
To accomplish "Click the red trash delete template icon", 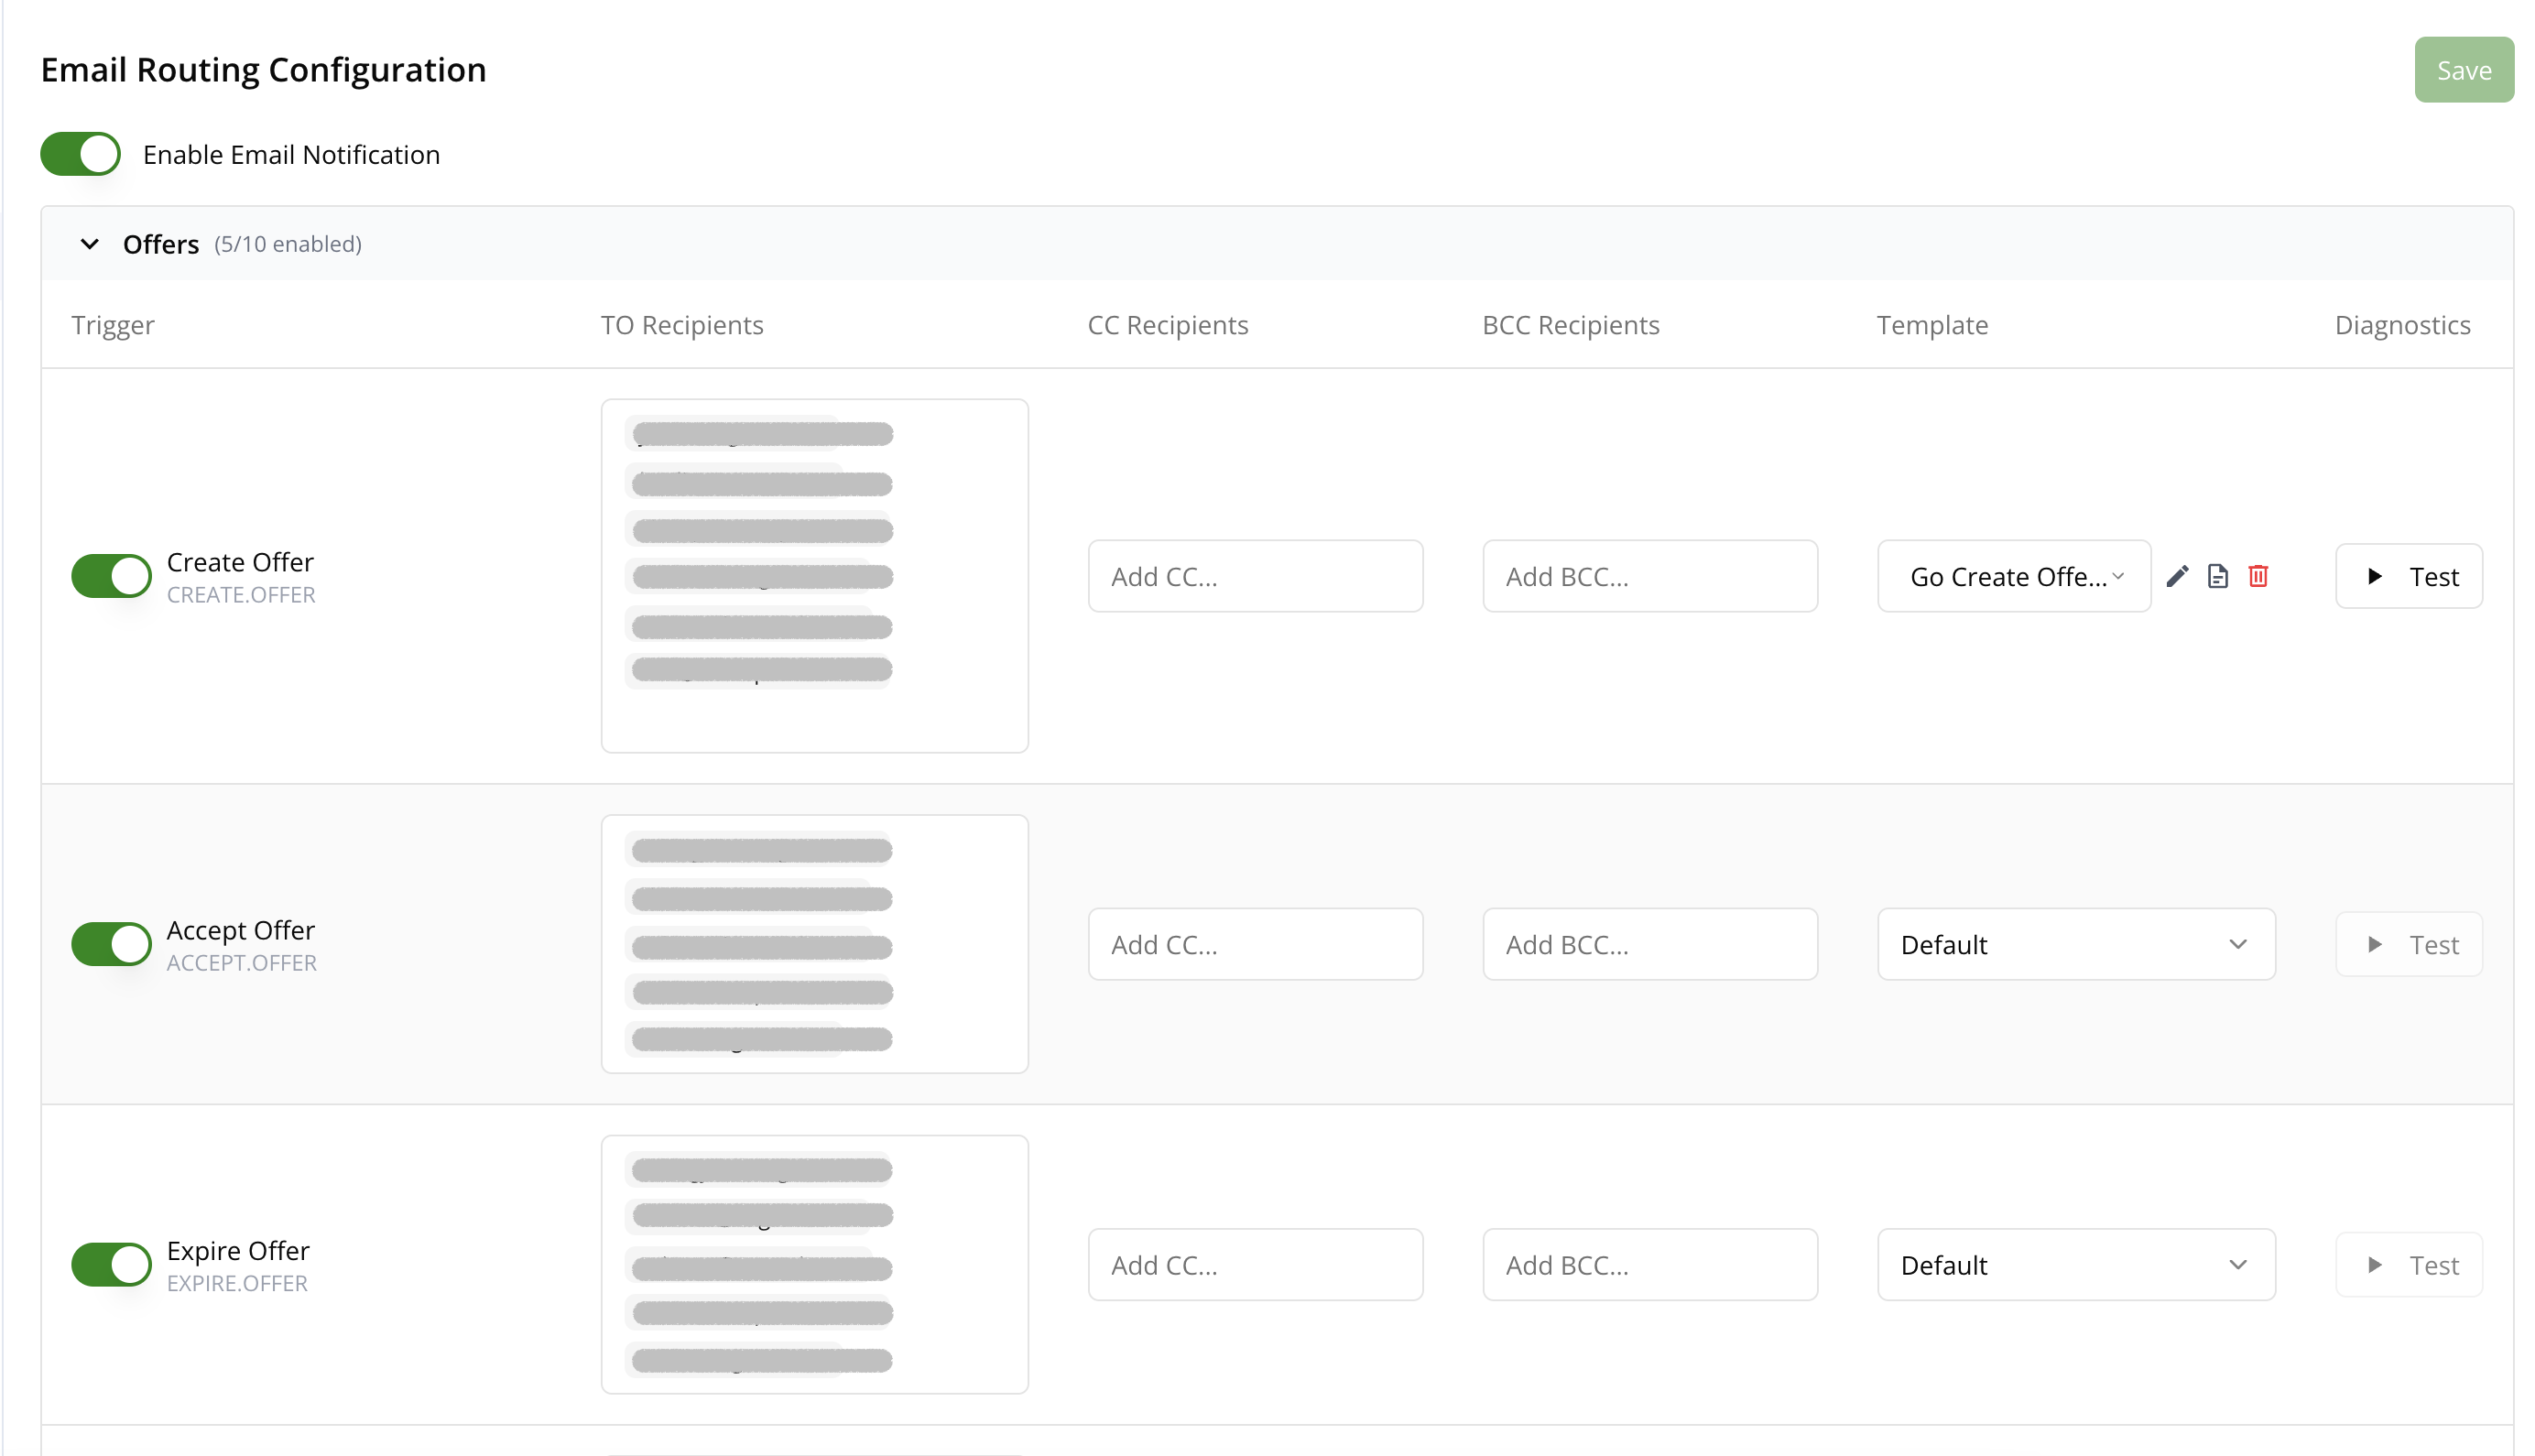I will (2258, 576).
